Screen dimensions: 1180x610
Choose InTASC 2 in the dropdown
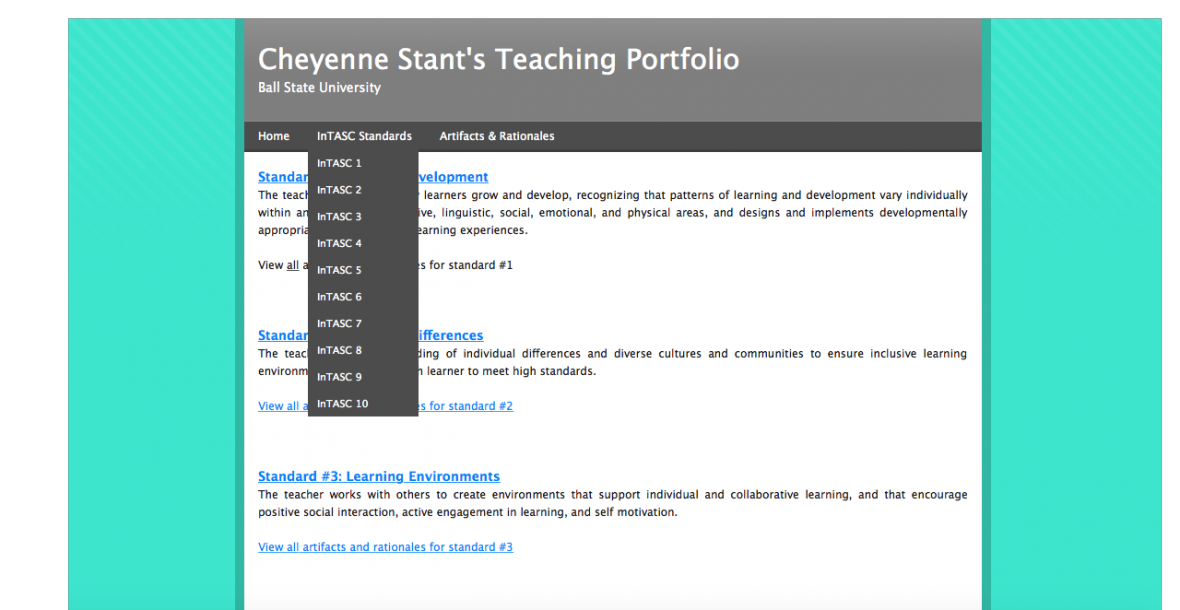pyautogui.click(x=340, y=190)
